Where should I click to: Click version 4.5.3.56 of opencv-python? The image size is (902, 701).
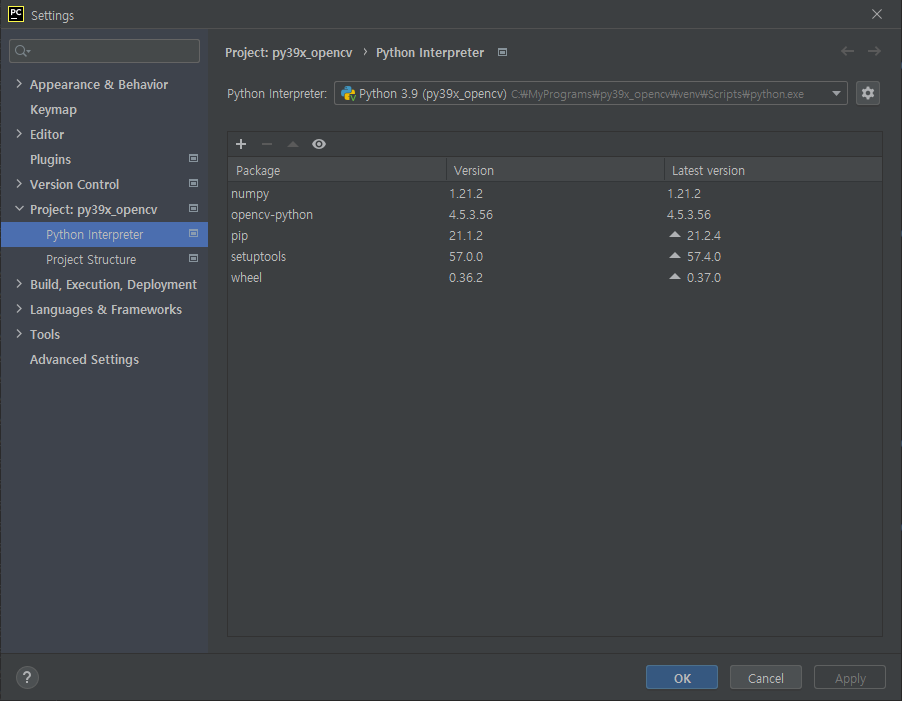click(x=471, y=214)
